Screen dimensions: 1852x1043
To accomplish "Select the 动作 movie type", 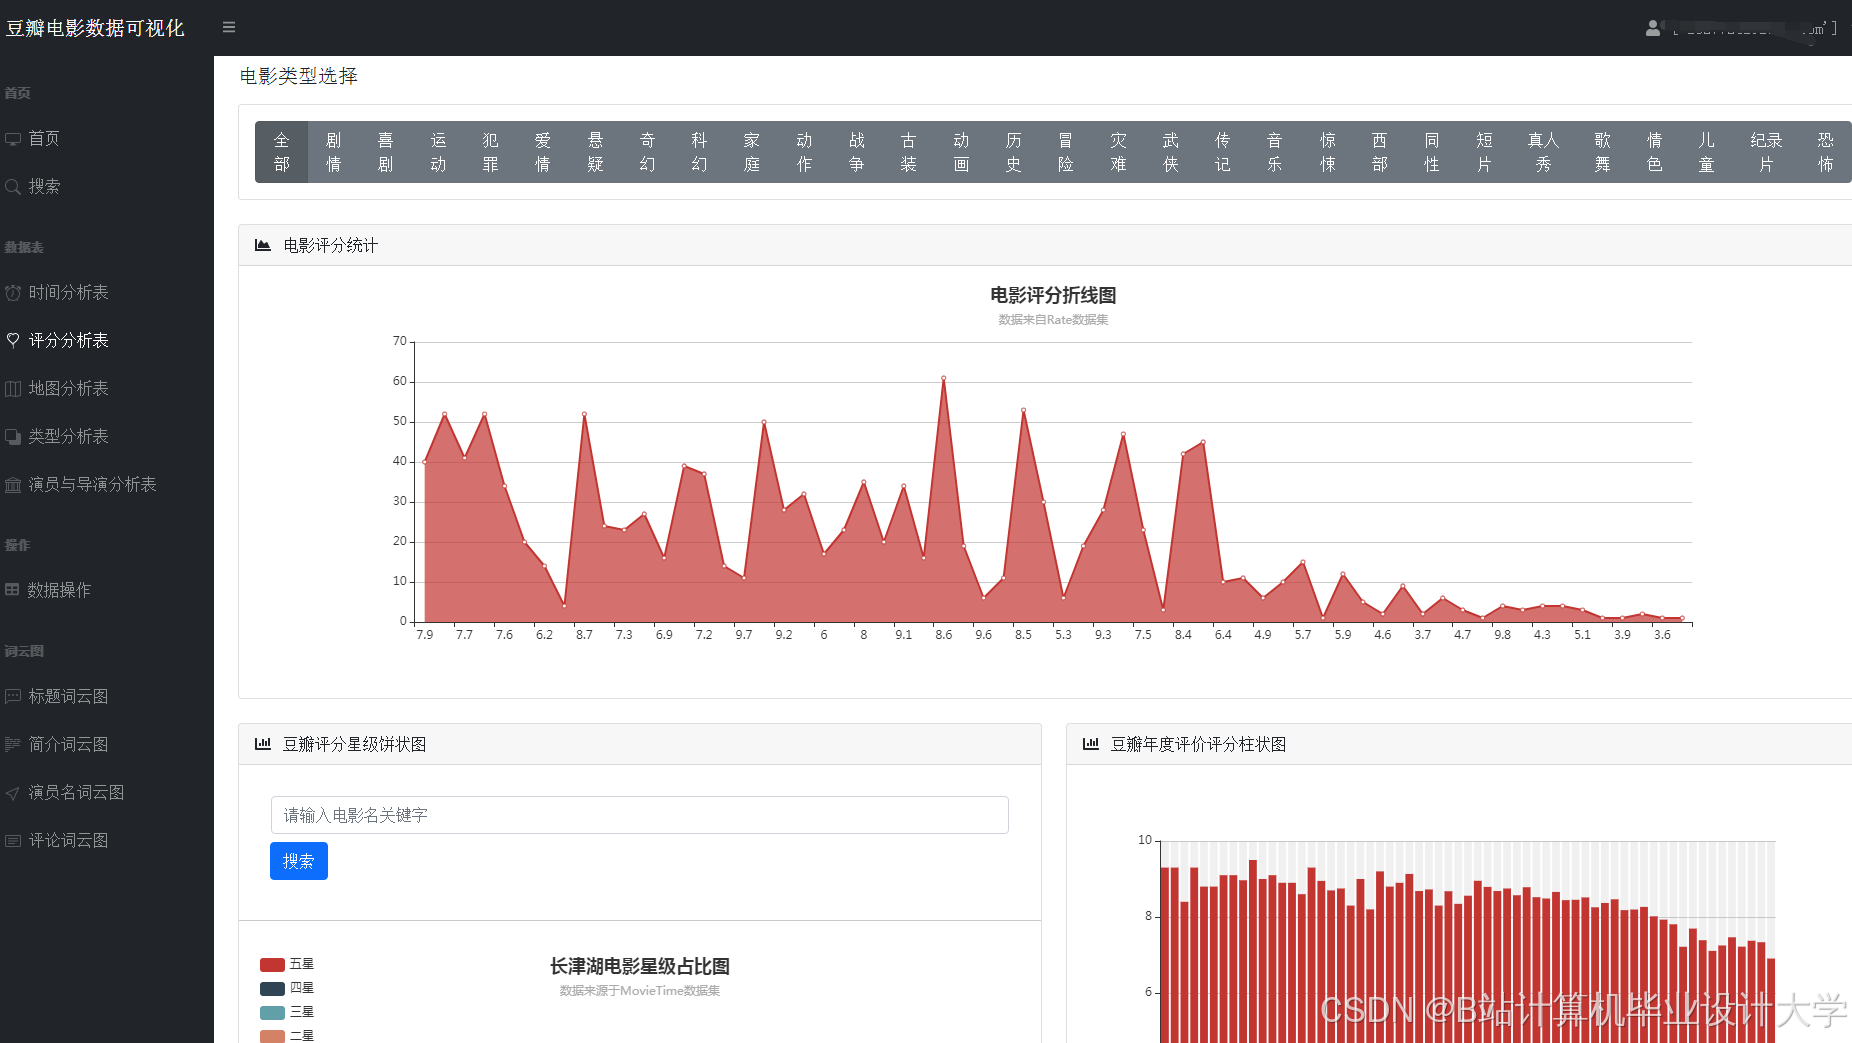I will point(804,152).
